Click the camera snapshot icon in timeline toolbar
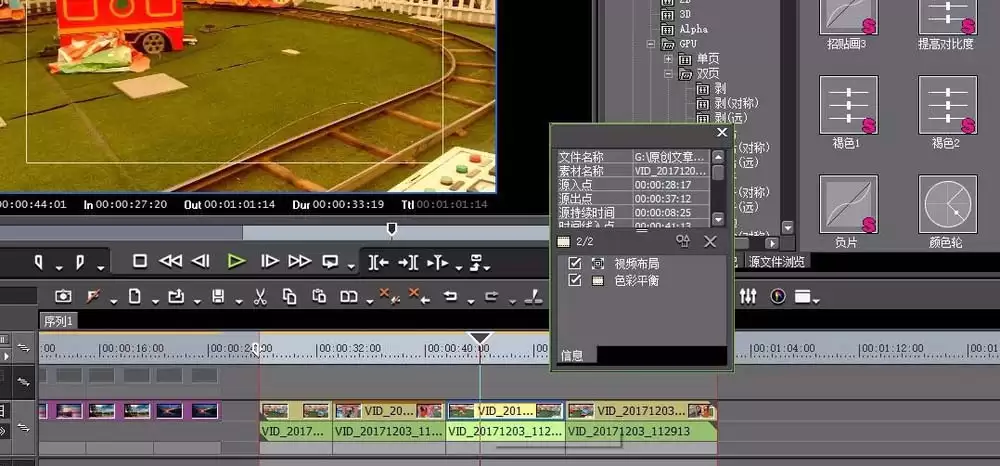The height and width of the screenshot is (466, 1000). (62, 296)
